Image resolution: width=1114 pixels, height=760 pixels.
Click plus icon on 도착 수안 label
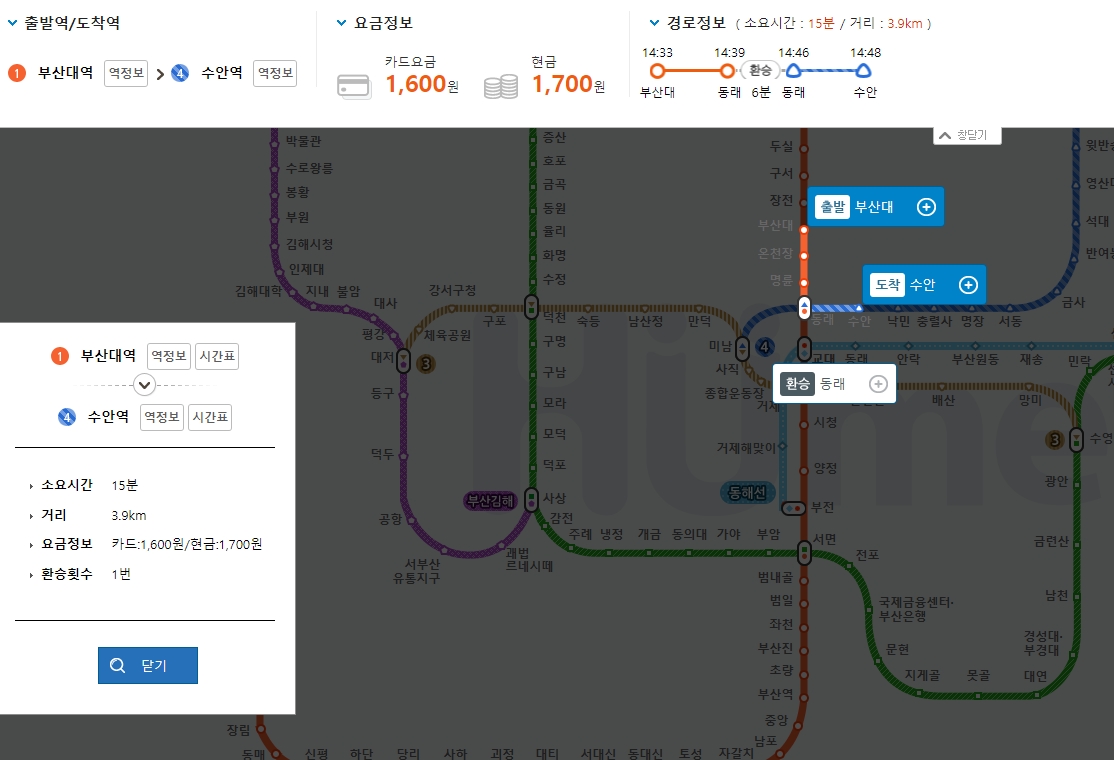click(x=968, y=285)
